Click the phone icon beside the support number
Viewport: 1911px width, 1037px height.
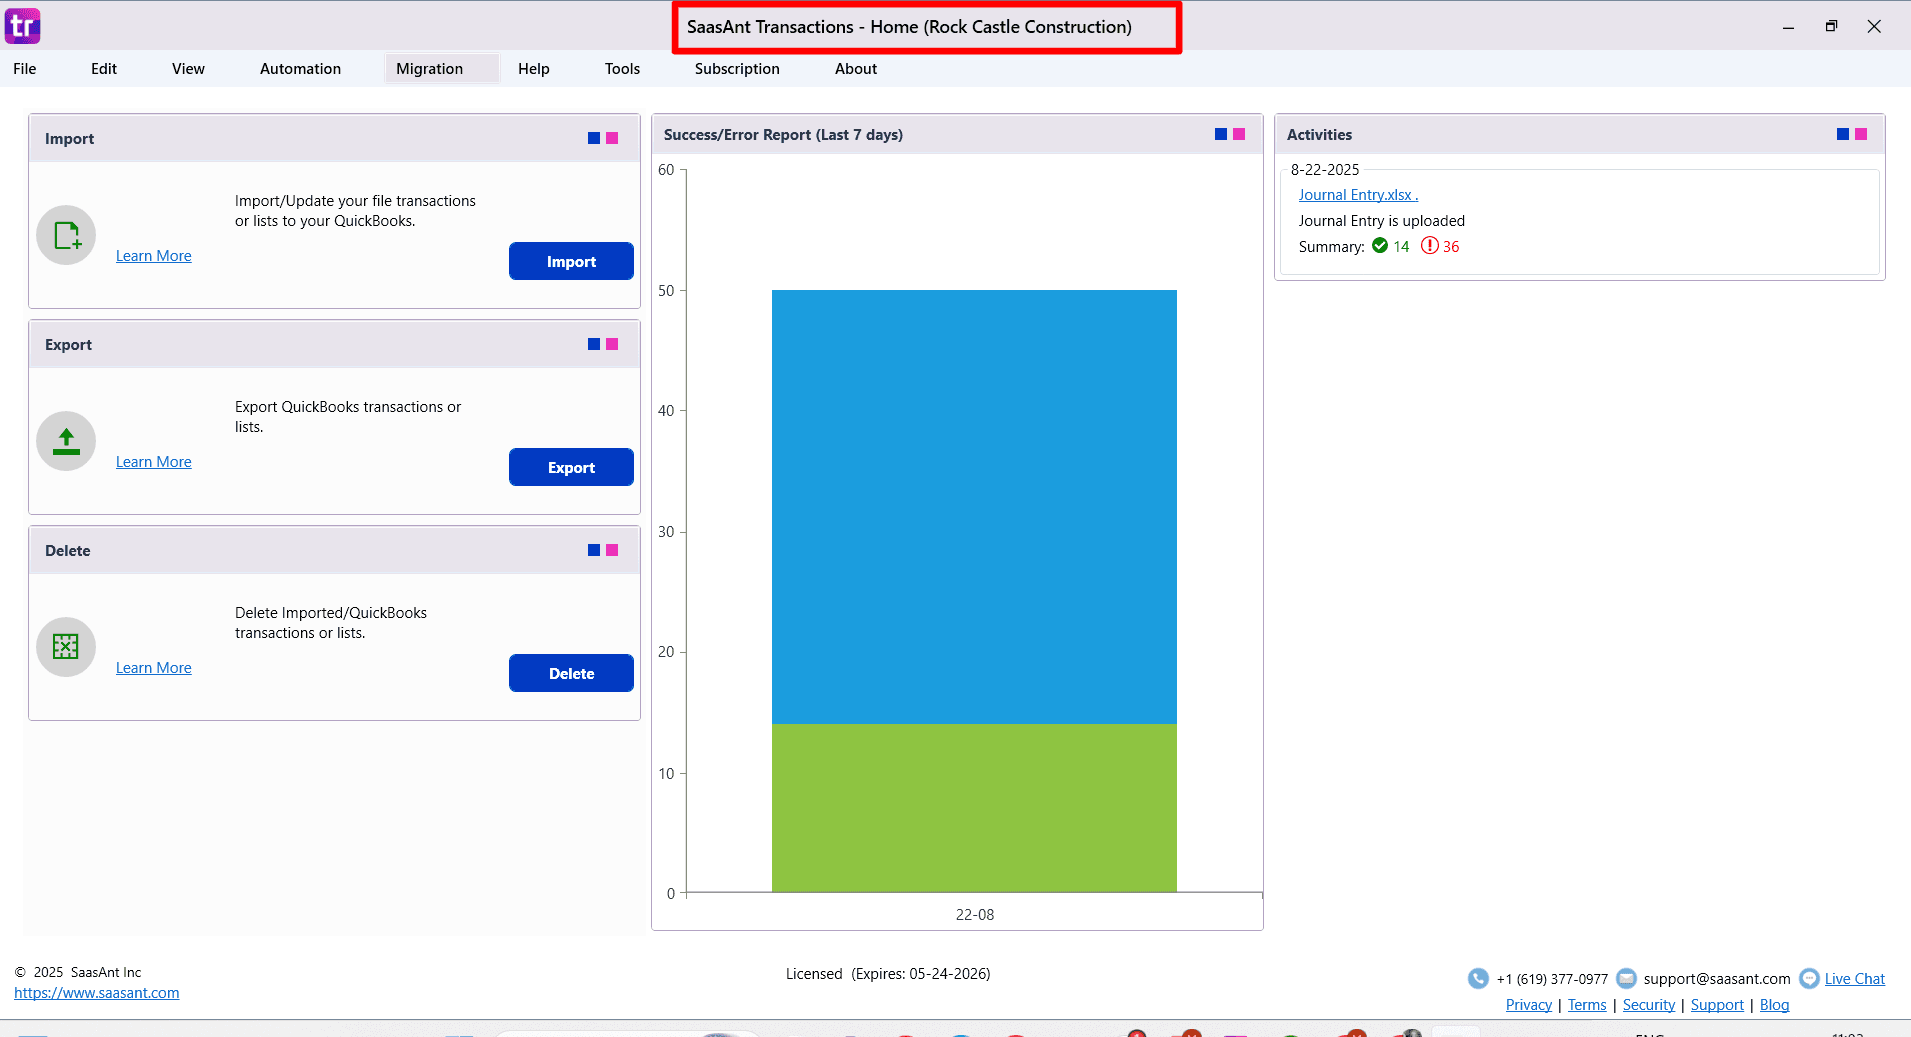point(1478,978)
